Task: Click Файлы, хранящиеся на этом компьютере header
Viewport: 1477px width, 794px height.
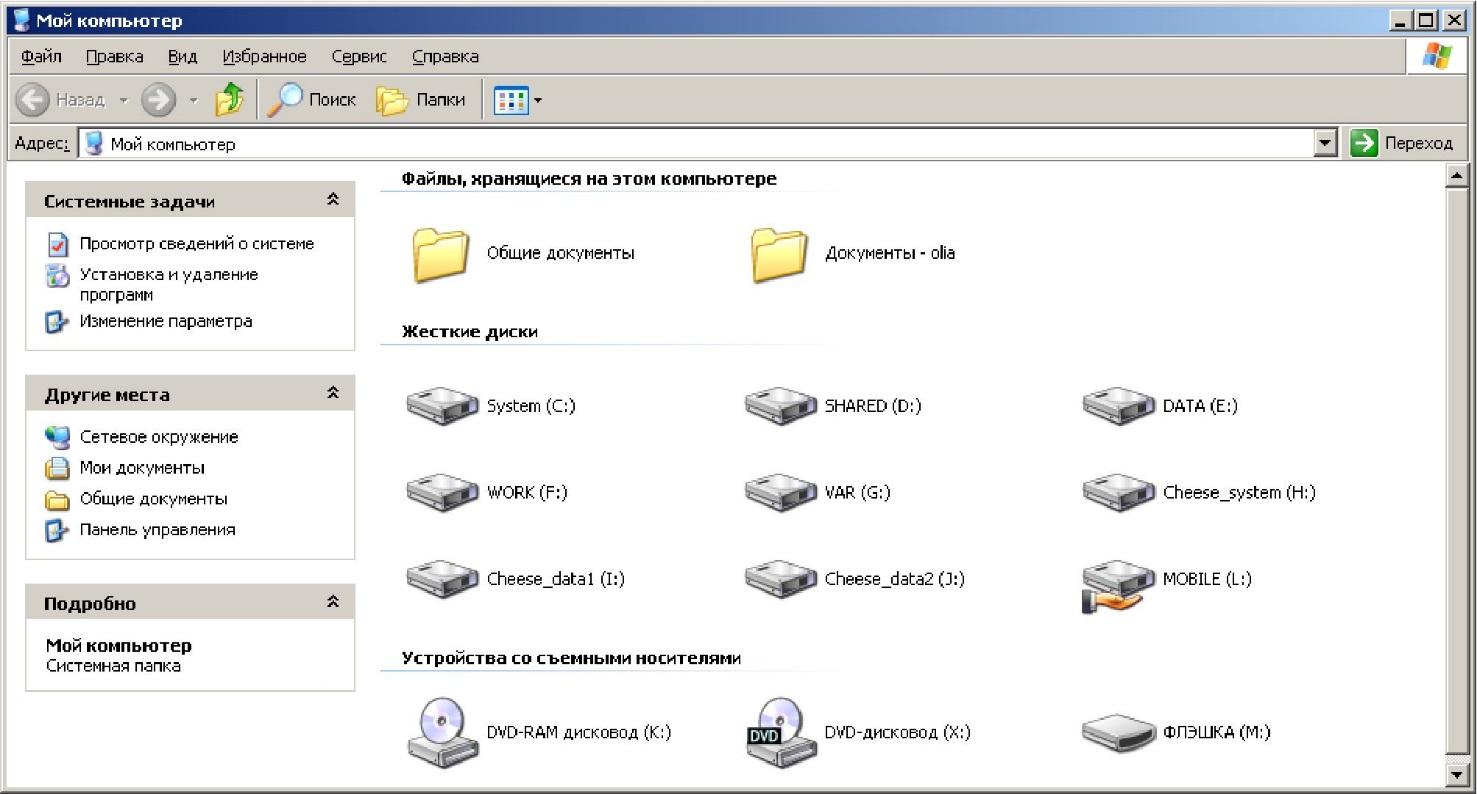Action: click(588, 179)
